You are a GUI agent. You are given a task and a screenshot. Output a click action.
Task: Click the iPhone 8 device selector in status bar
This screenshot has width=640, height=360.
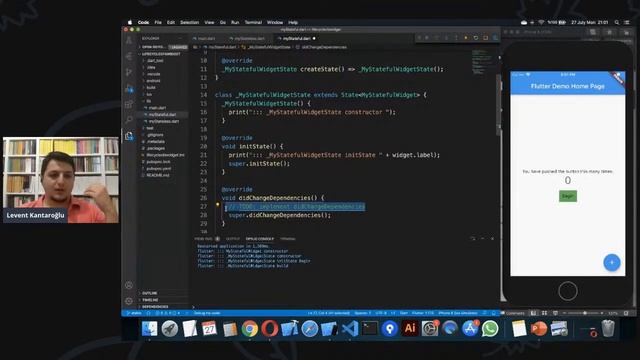click(458, 313)
